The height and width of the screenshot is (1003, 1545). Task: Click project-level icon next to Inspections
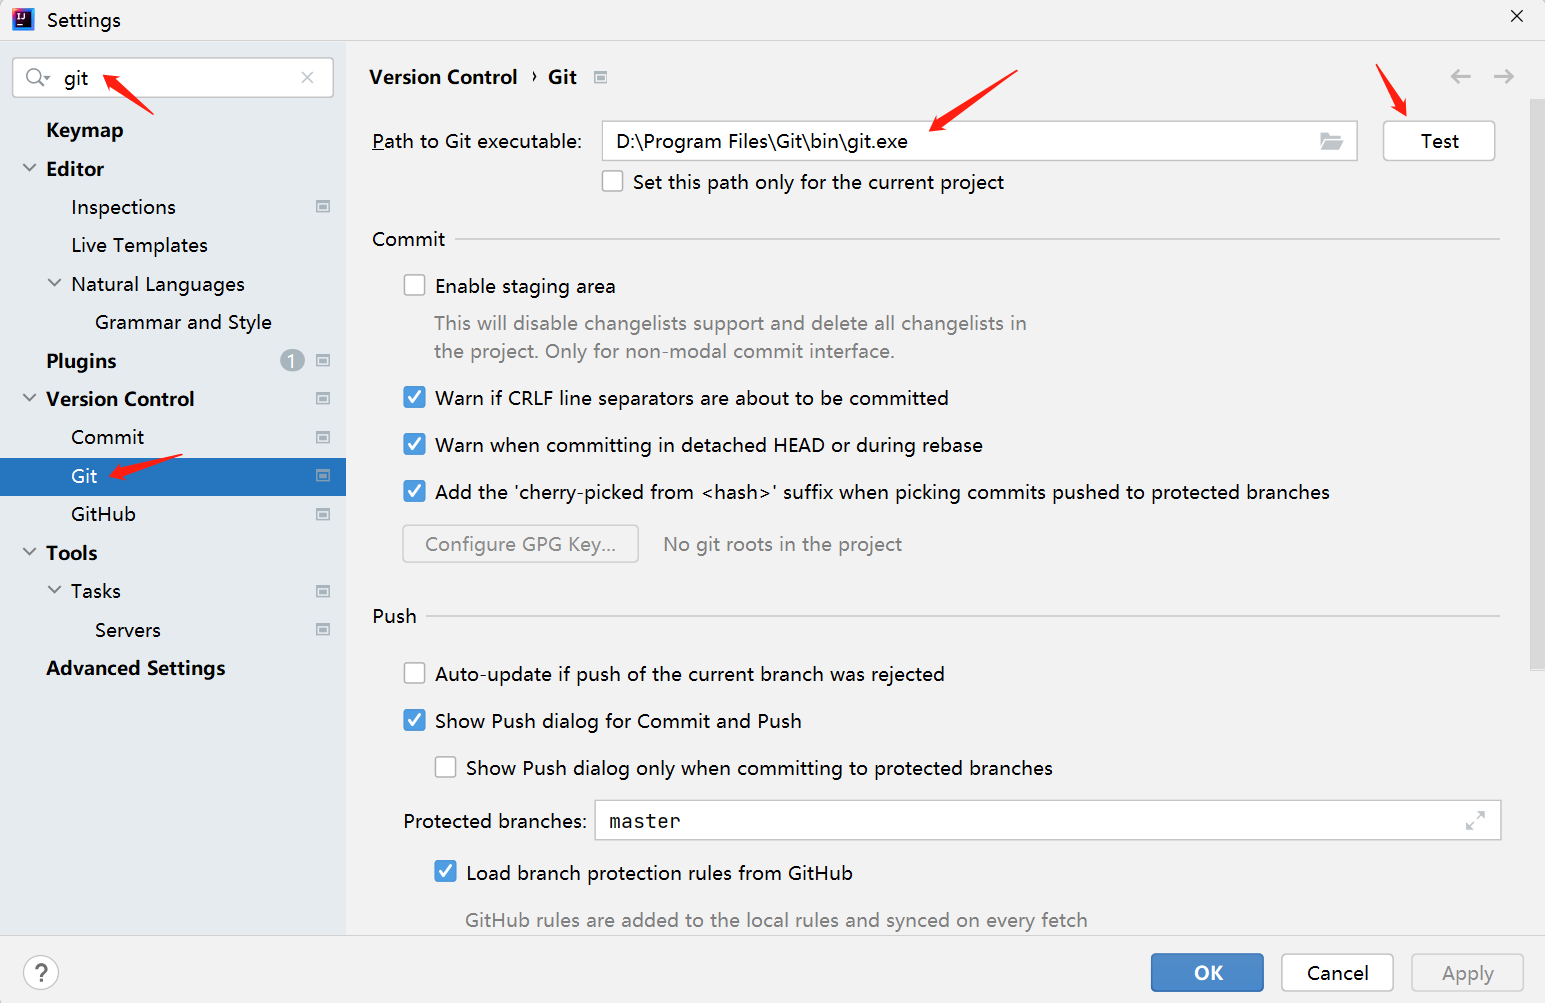[x=323, y=206]
